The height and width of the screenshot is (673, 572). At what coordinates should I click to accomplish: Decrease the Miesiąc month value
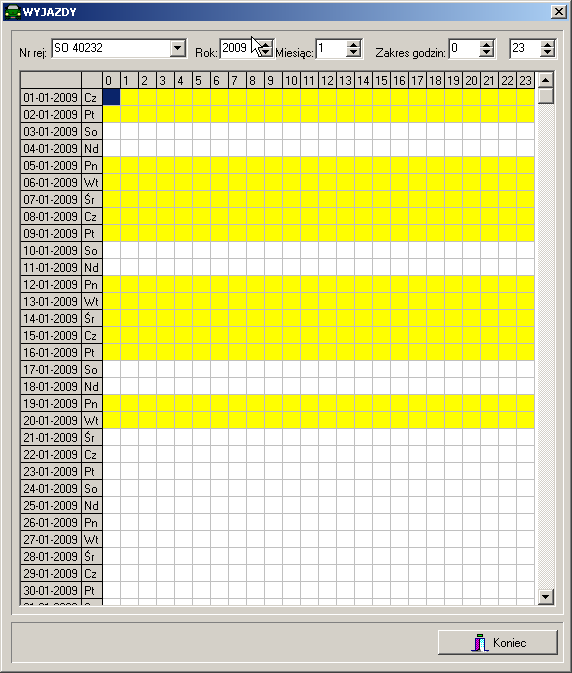[x=353, y=52]
